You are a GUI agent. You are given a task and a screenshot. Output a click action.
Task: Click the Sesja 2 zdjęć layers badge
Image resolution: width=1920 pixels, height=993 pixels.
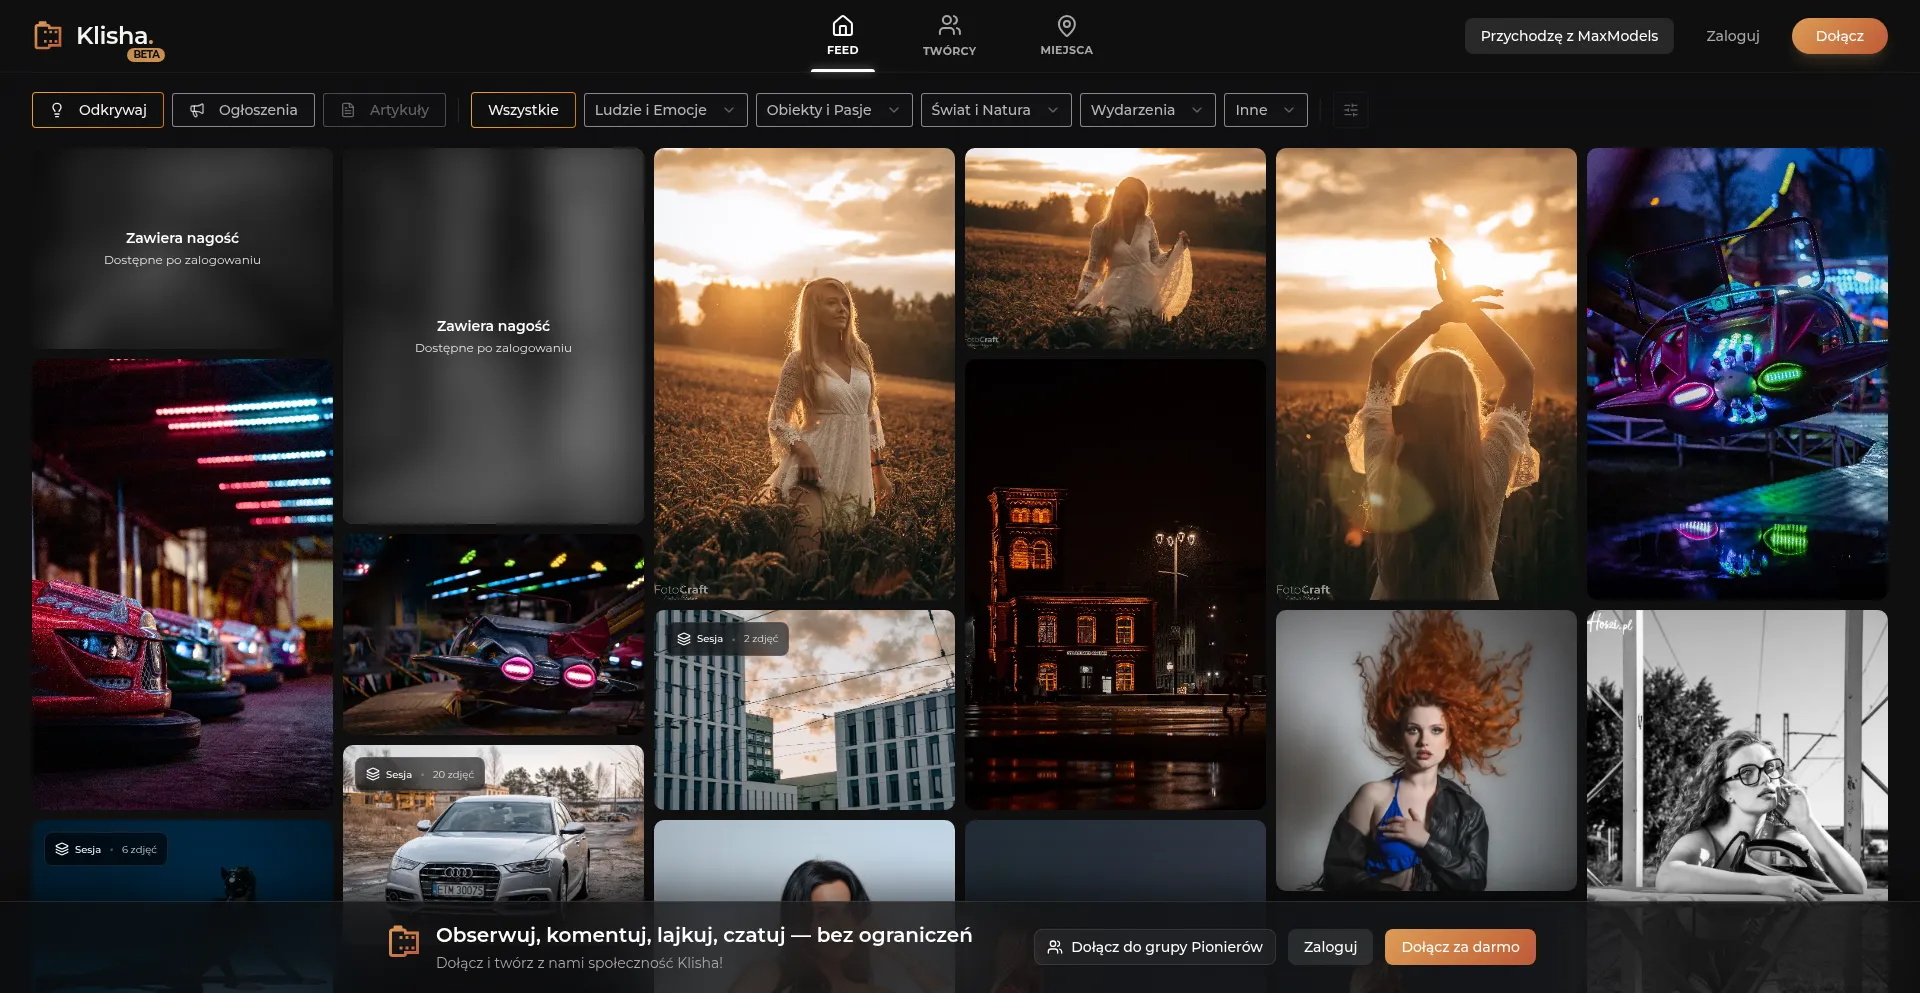tap(726, 639)
